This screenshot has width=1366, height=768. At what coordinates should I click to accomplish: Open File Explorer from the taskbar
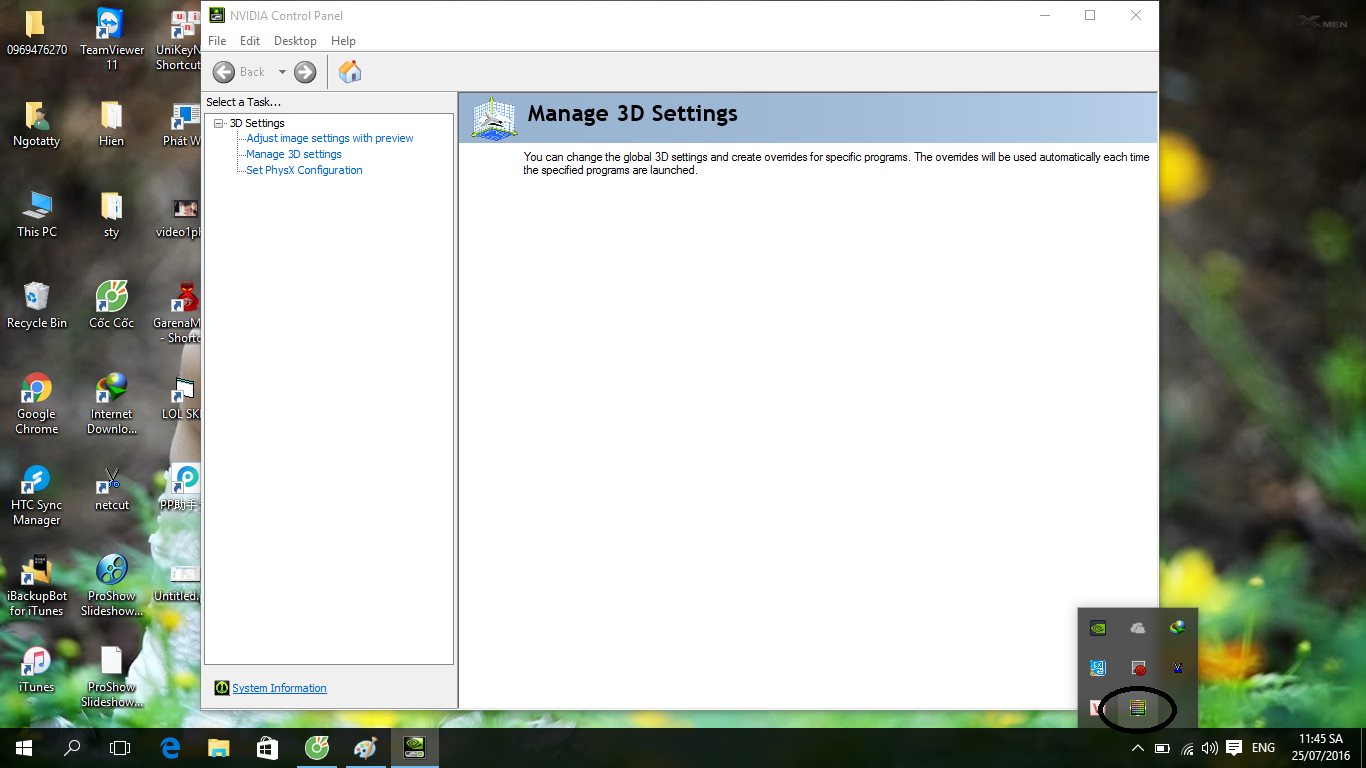point(218,748)
